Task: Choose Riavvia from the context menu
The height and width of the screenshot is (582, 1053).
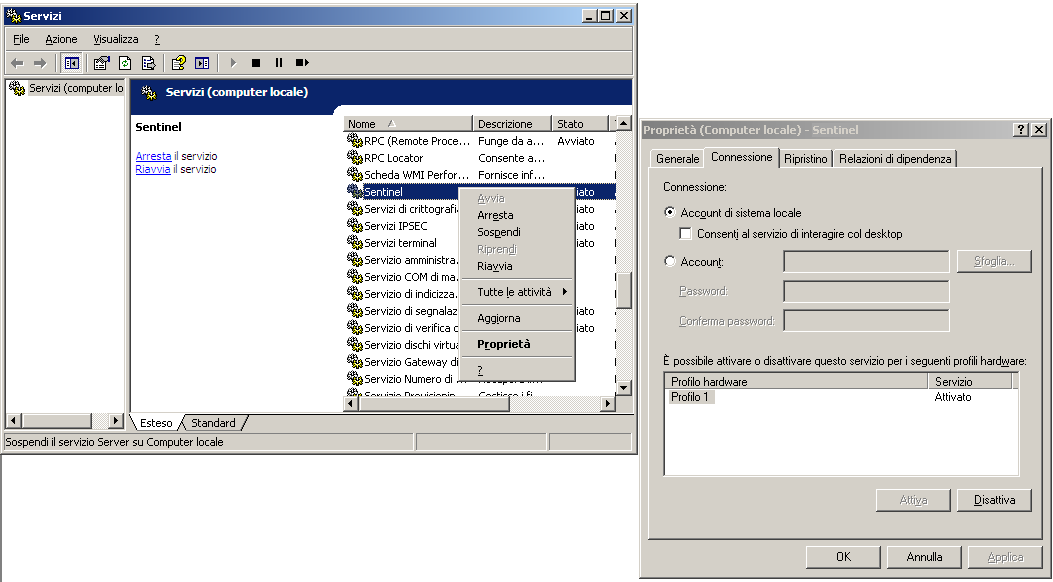Action: tap(516, 266)
